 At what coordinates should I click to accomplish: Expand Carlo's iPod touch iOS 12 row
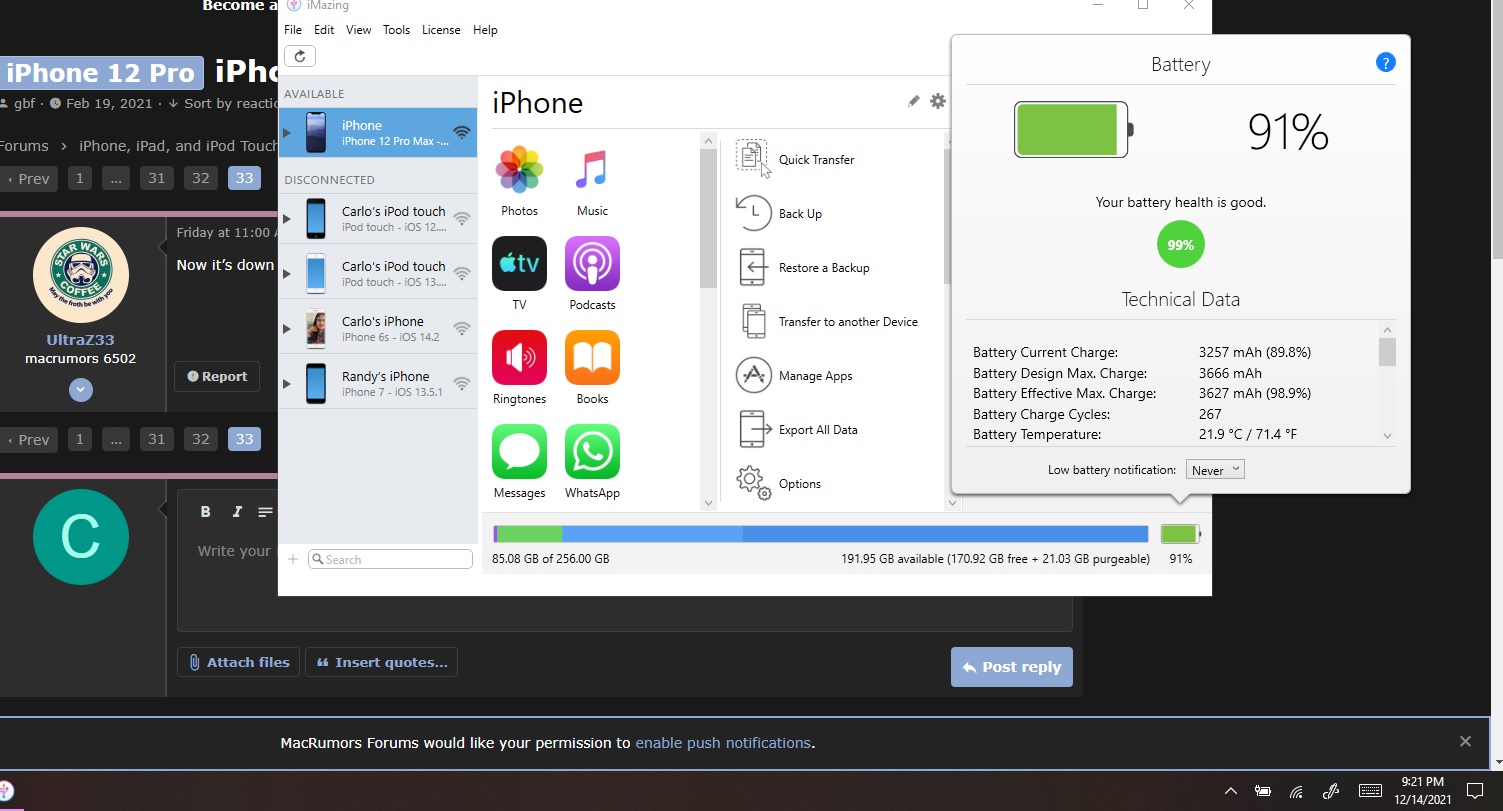pyautogui.click(x=287, y=219)
